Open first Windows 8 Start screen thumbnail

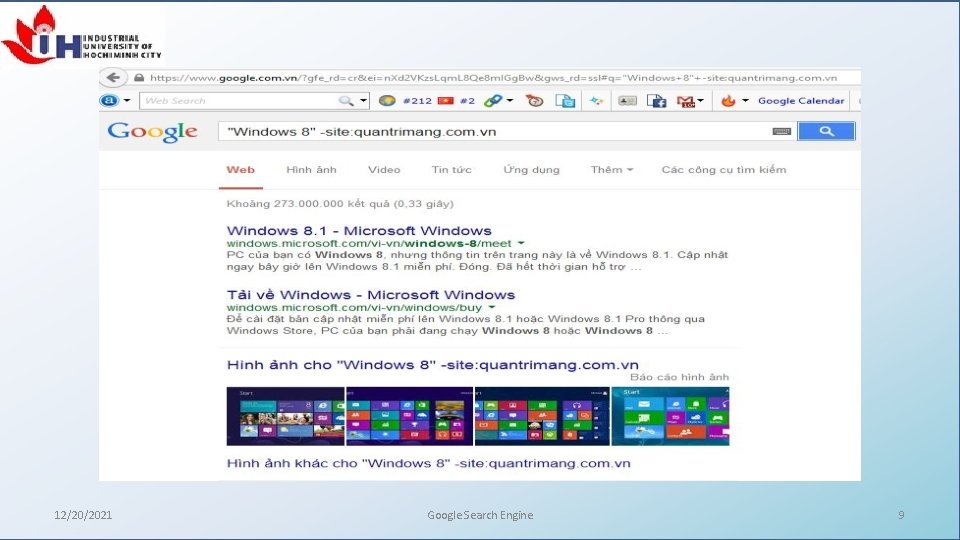coord(285,416)
